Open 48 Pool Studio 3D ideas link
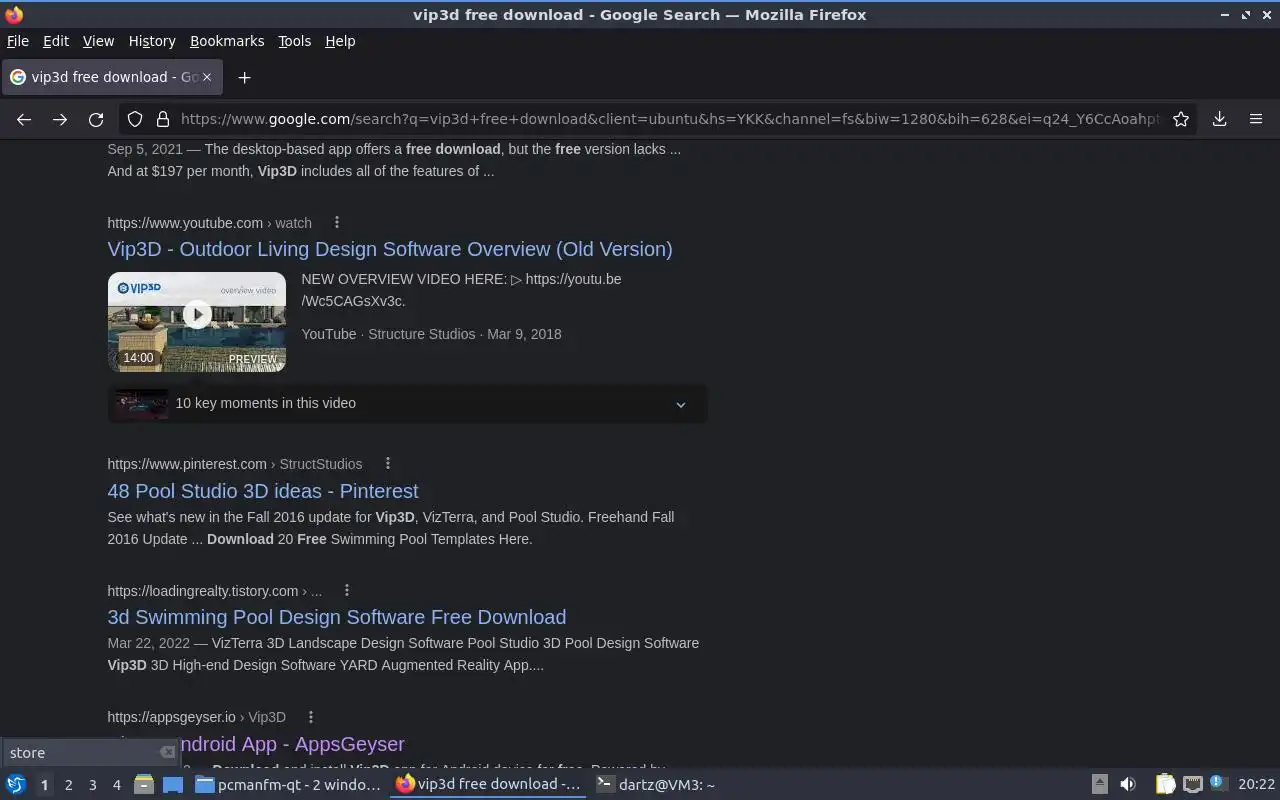 263,491
